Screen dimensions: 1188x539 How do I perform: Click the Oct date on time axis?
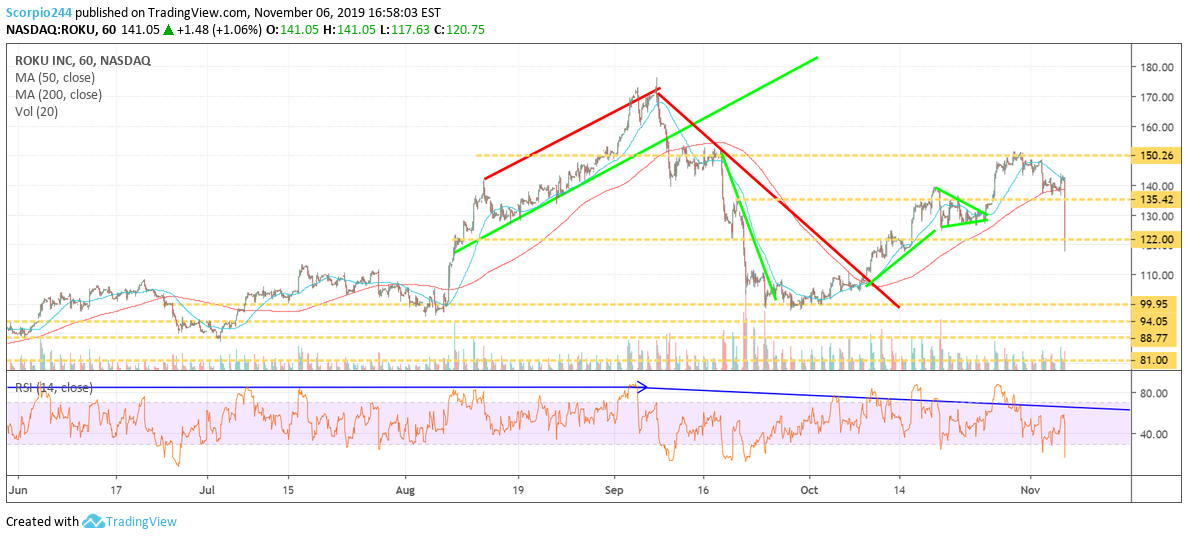pyautogui.click(x=810, y=490)
